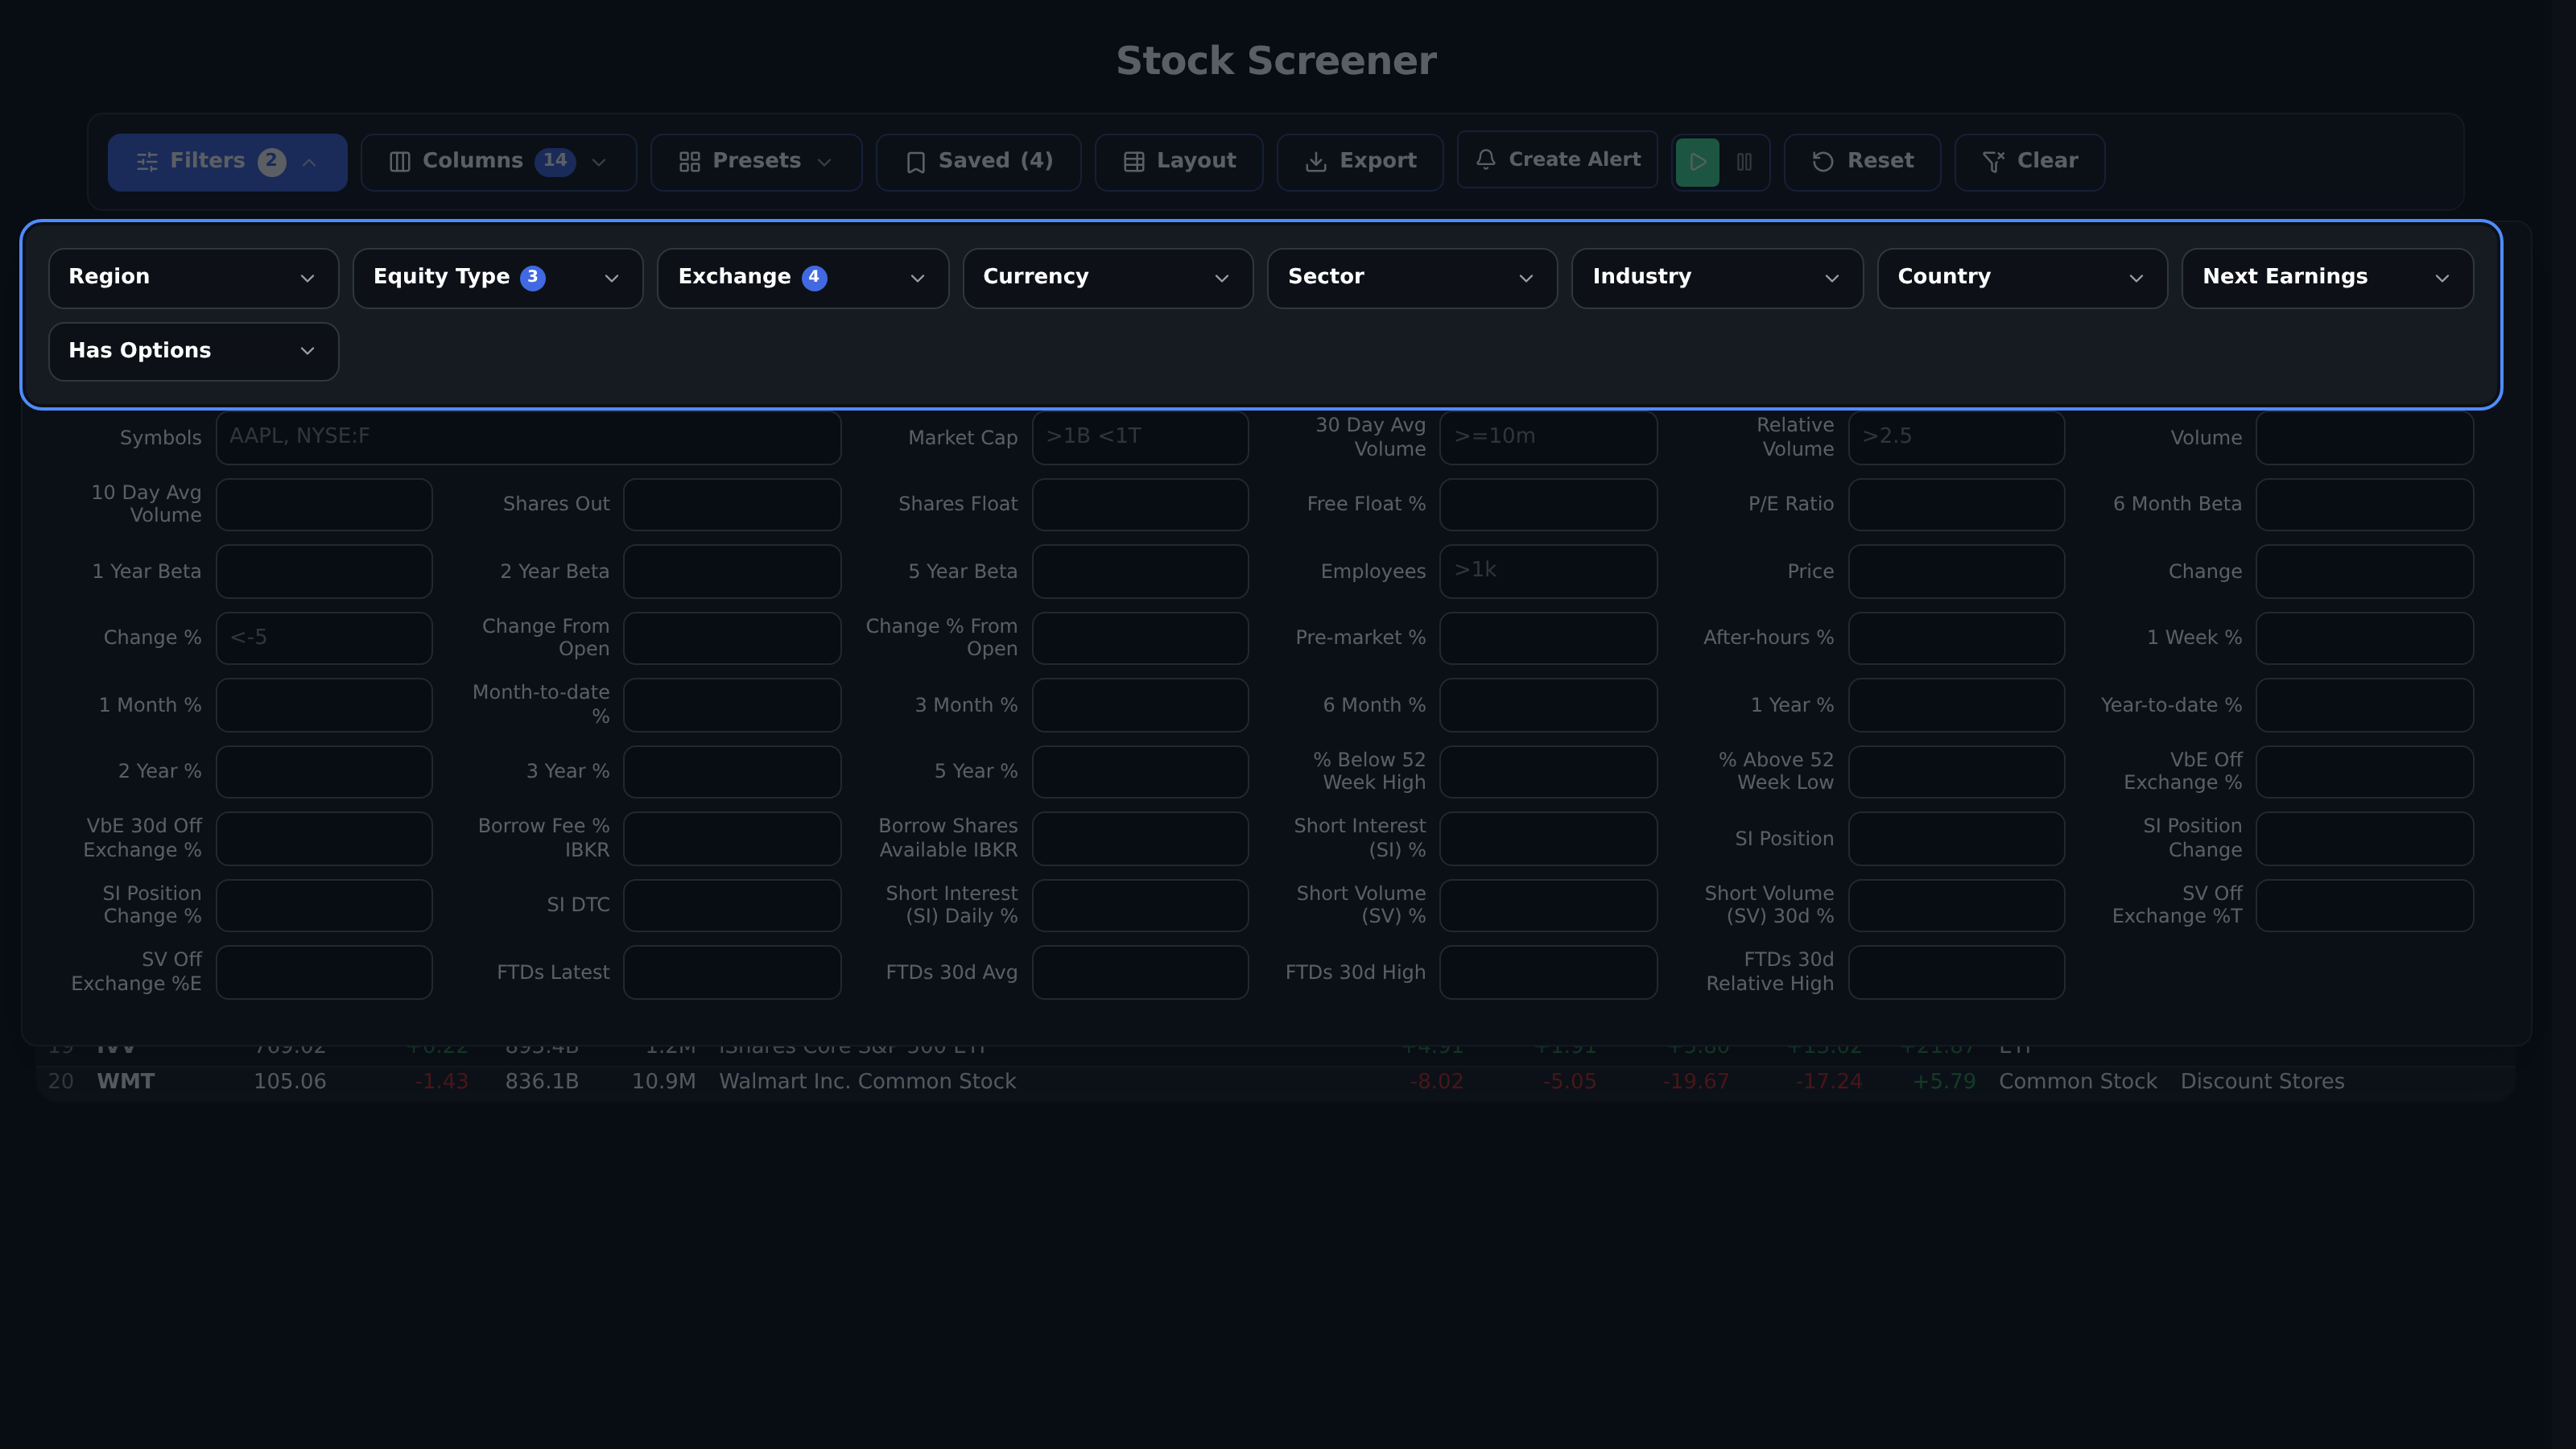Screen dimensions: 2576x1449
Task: Click the Shares Out input field
Action: point(732,504)
